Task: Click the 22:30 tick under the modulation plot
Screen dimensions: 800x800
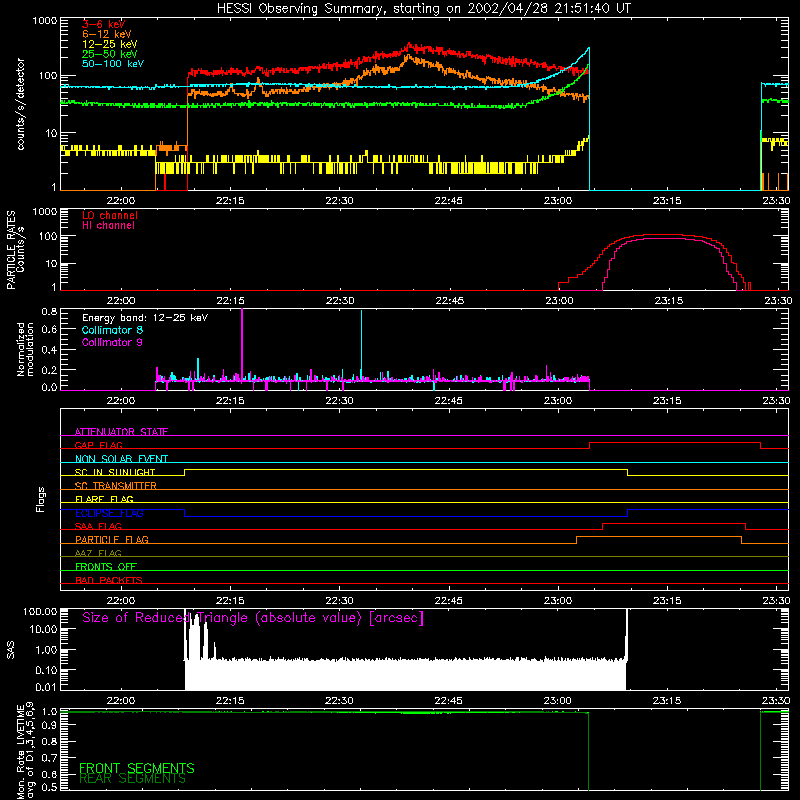Action: (339, 401)
